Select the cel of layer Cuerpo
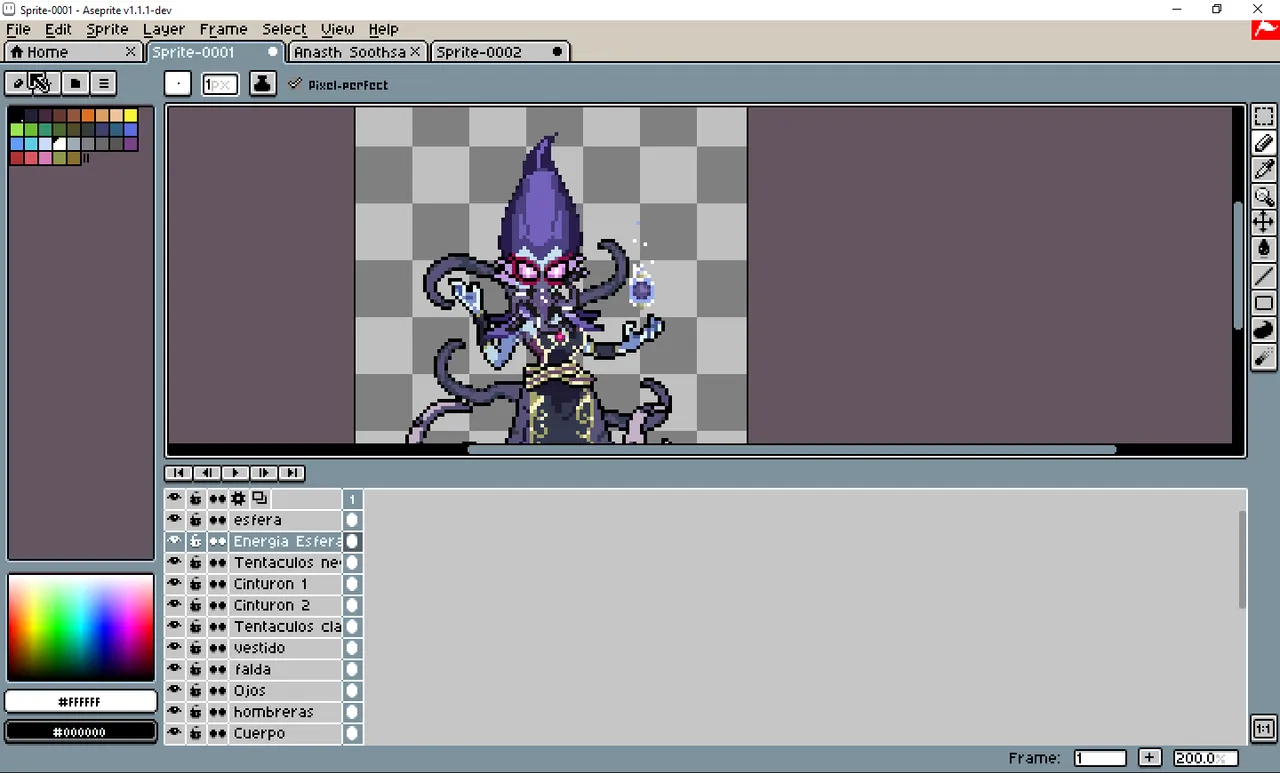Screen dimensions: 1280x773 tap(352, 733)
